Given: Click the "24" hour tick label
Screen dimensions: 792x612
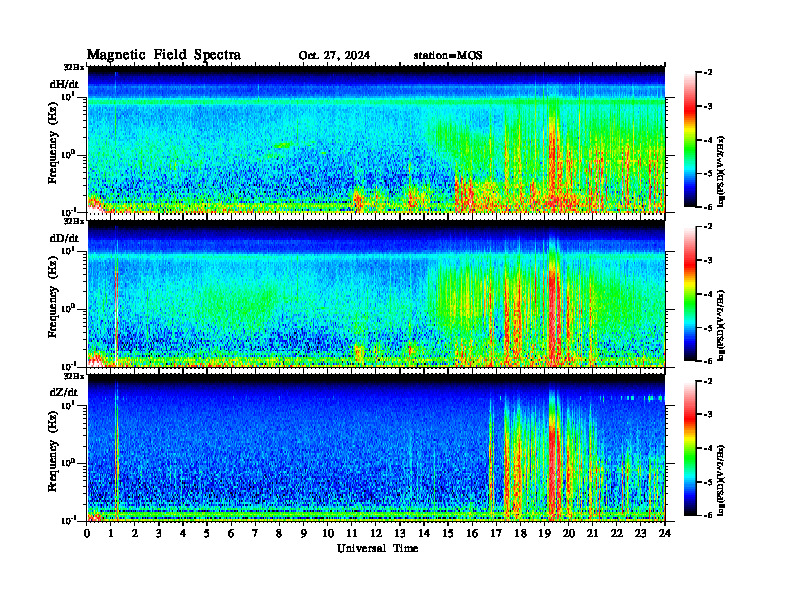Looking at the screenshot, I should tap(665, 533).
